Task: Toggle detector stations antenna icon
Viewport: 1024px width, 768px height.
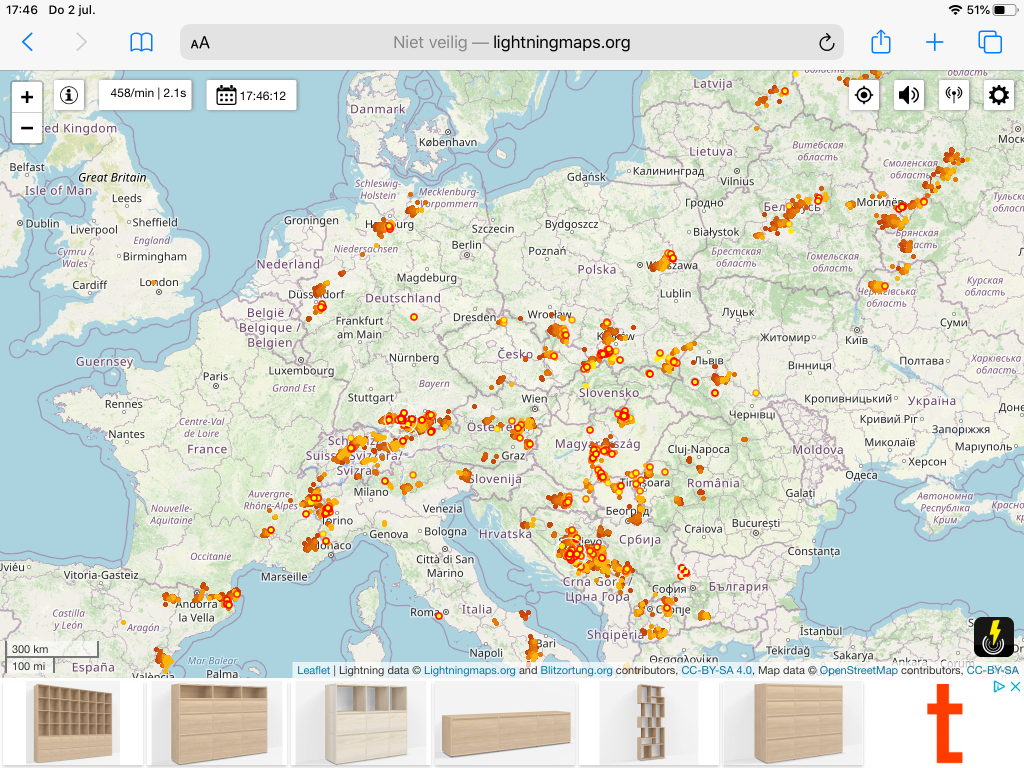Action: pyautogui.click(x=953, y=95)
